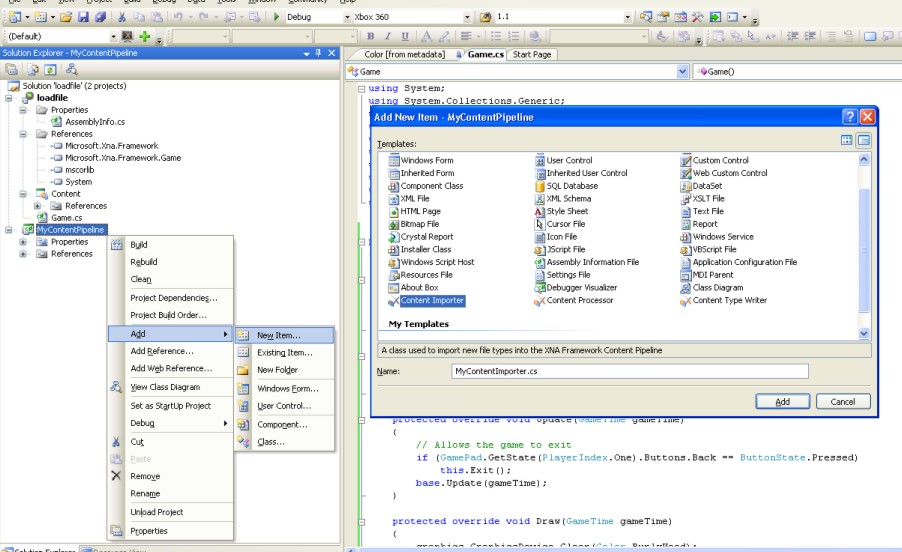Open the Debug configuration dropdown
Viewport: 902px width, 552px height.
(347, 17)
